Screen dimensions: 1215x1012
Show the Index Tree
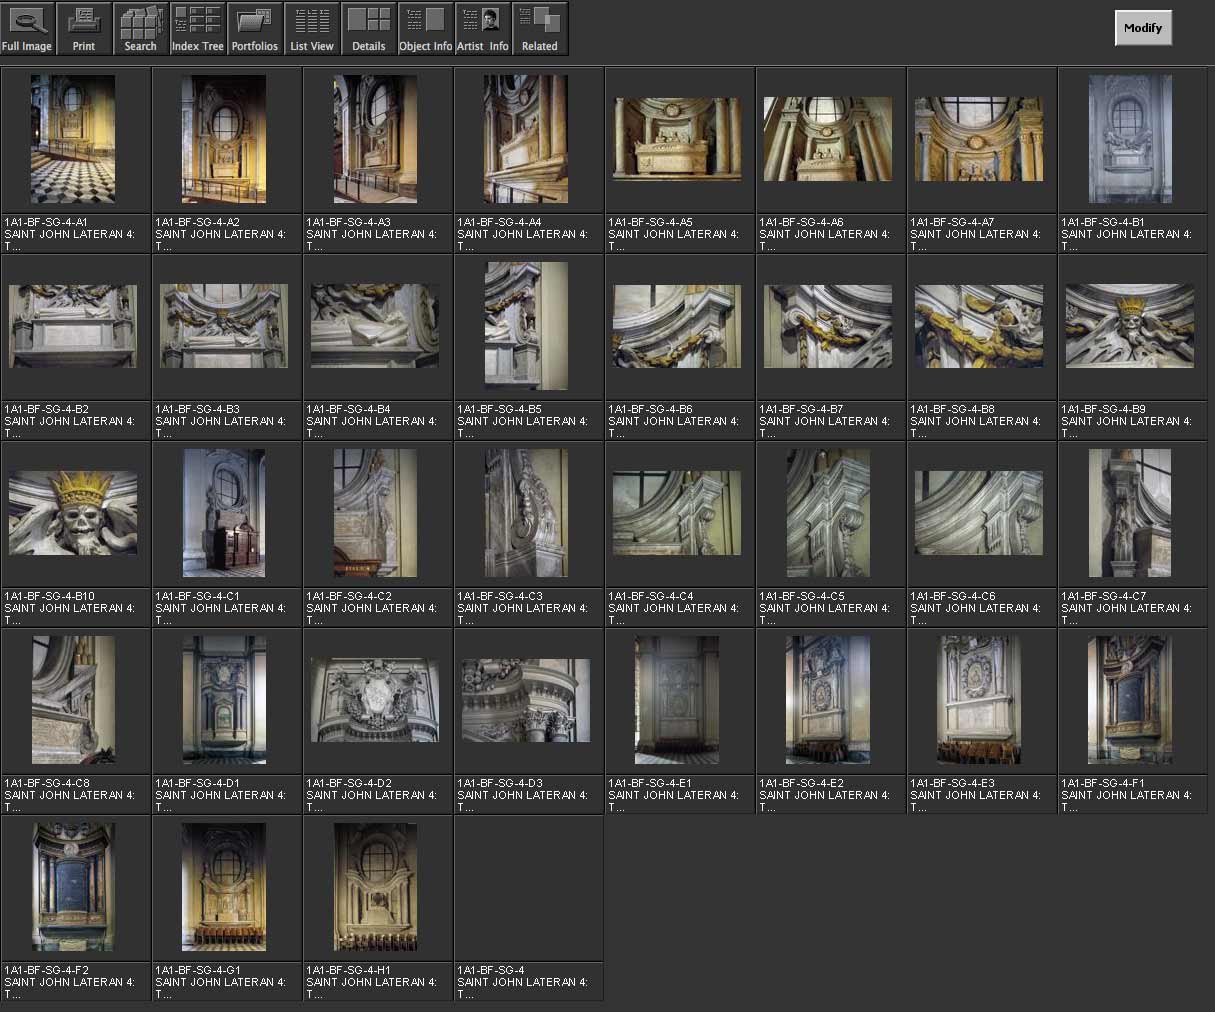pyautogui.click(x=198, y=28)
